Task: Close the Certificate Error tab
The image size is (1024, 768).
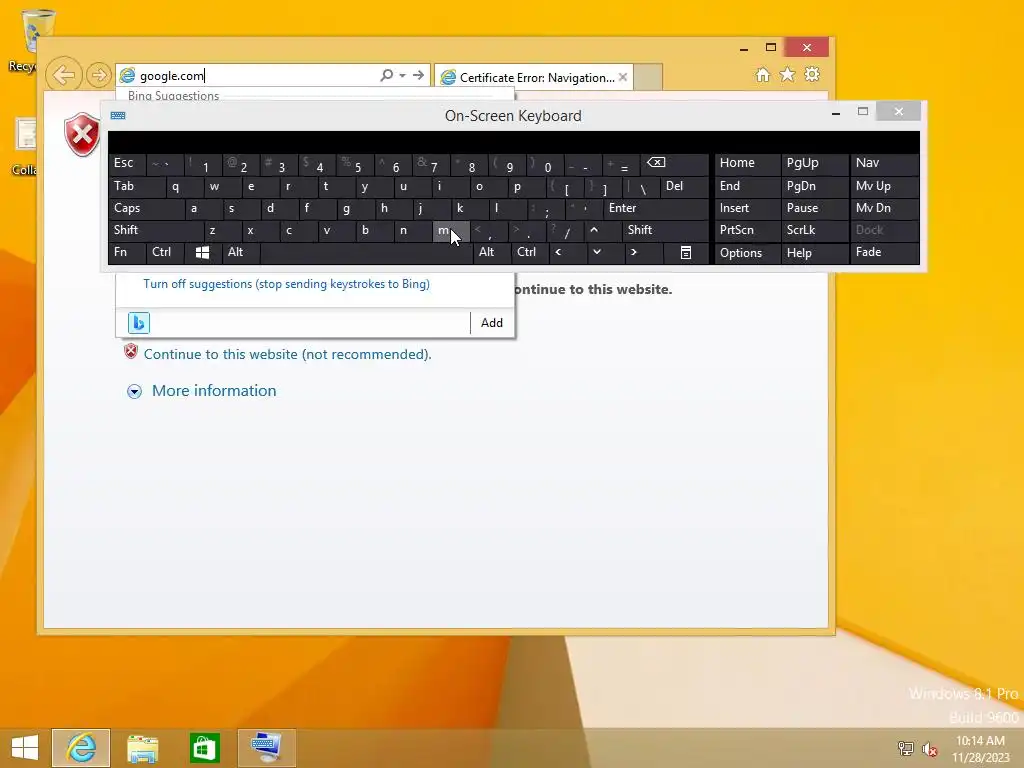Action: tap(623, 77)
